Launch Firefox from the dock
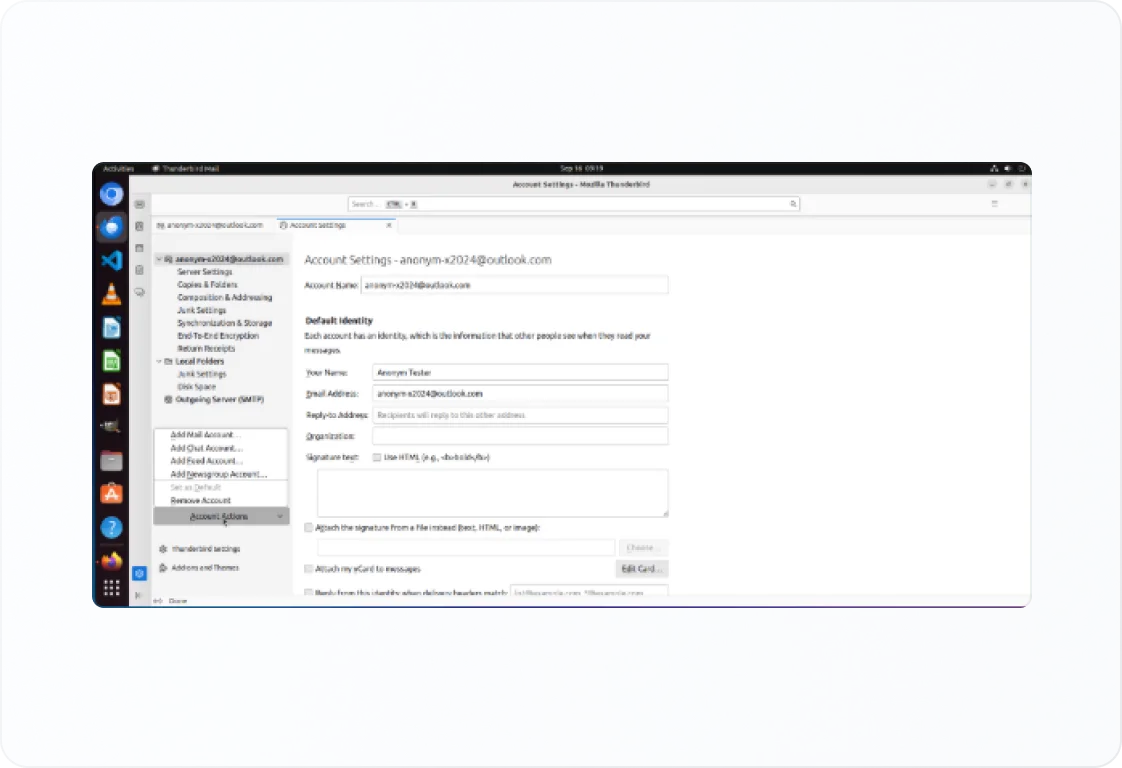 click(111, 560)
